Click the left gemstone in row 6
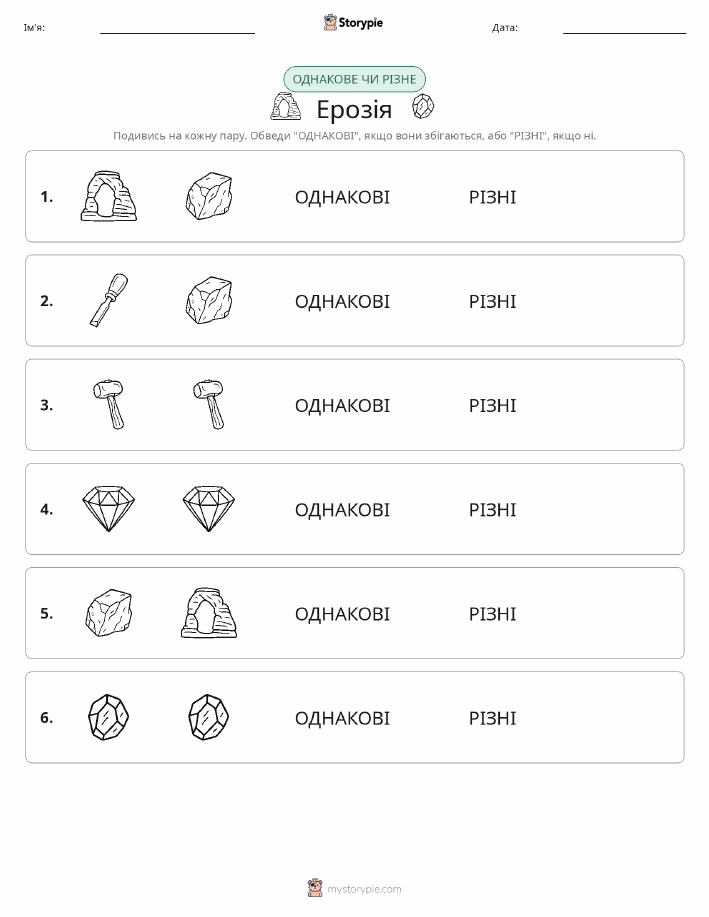This screenshot has height=917, width=709. pos(108,717)
